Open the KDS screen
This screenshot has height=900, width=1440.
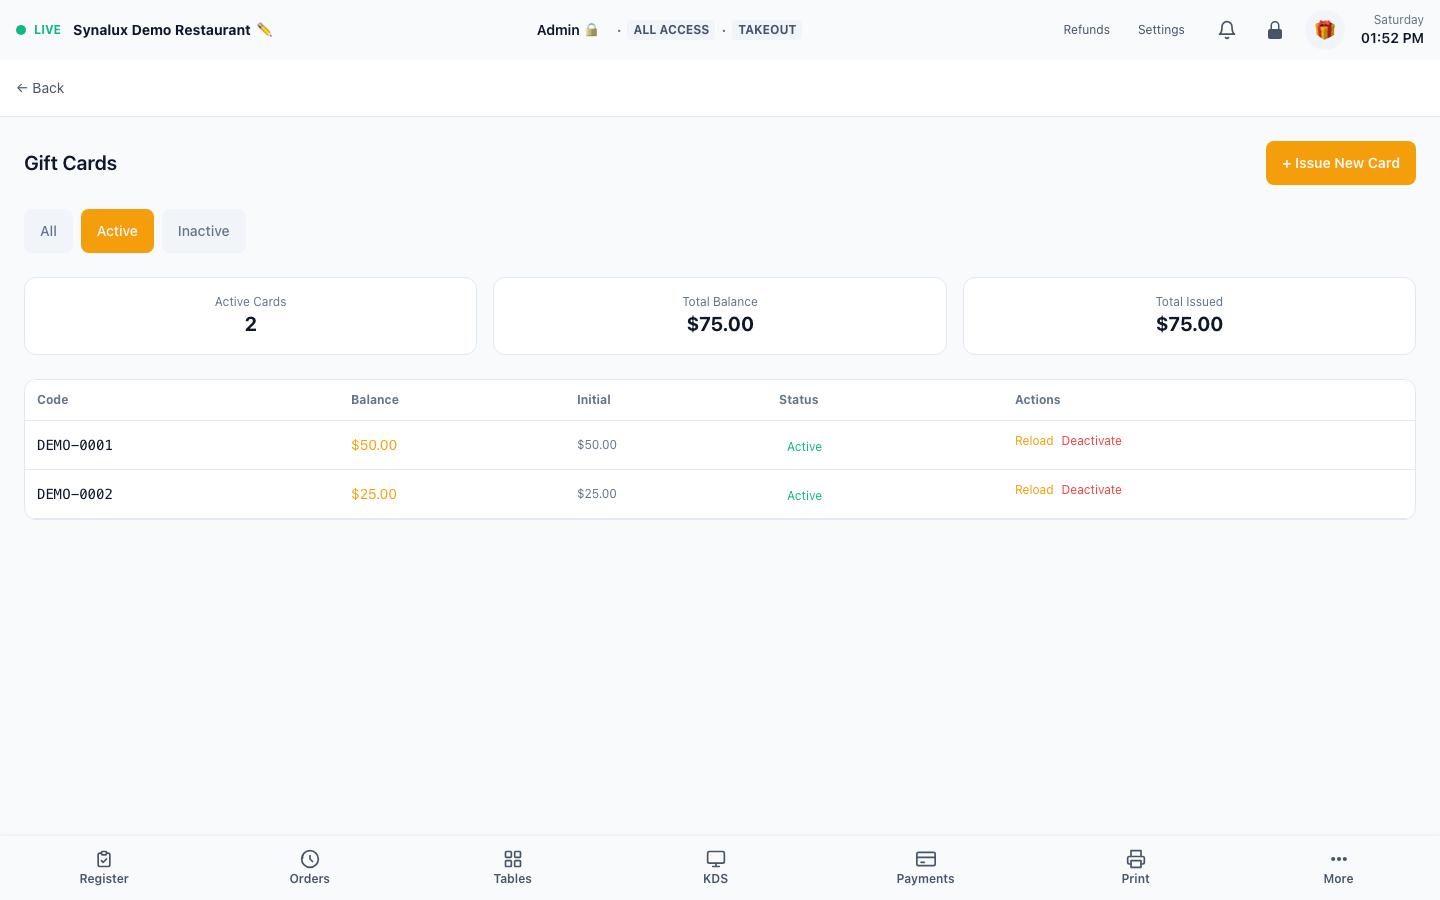[716, 868]
